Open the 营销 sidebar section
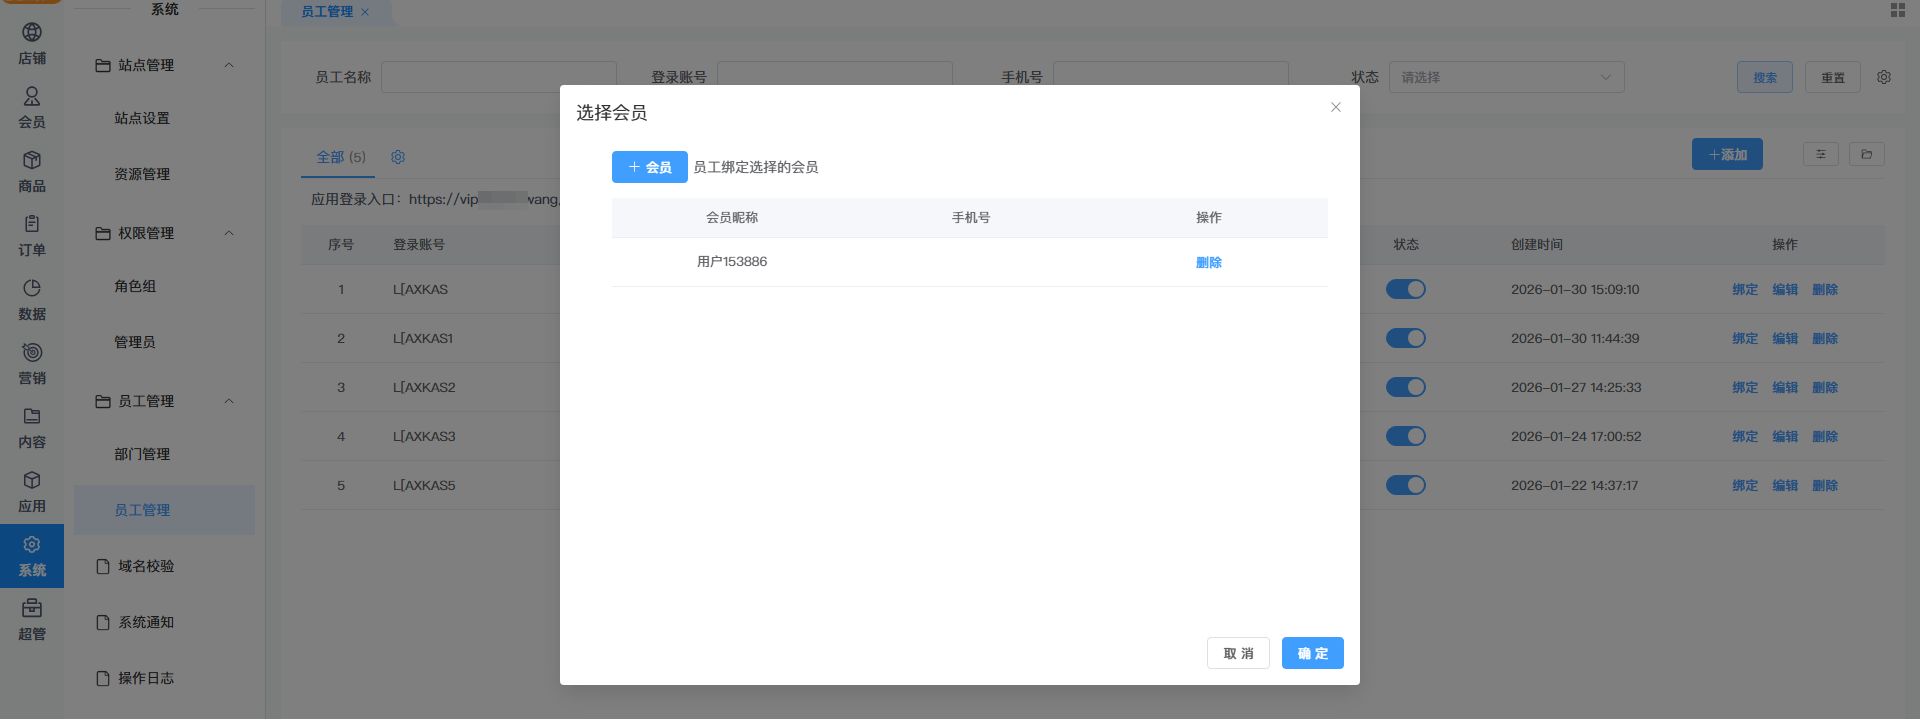Screen dimensions: 1920x719 pos(32,364)
